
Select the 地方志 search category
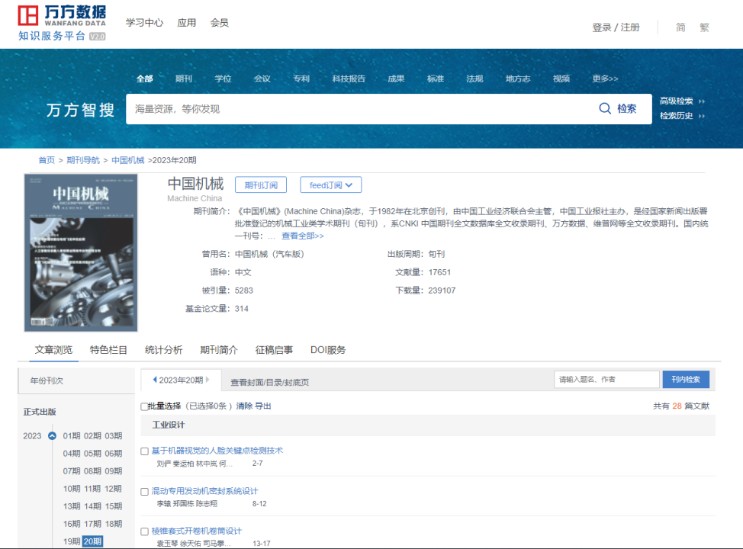click(518, 79)
